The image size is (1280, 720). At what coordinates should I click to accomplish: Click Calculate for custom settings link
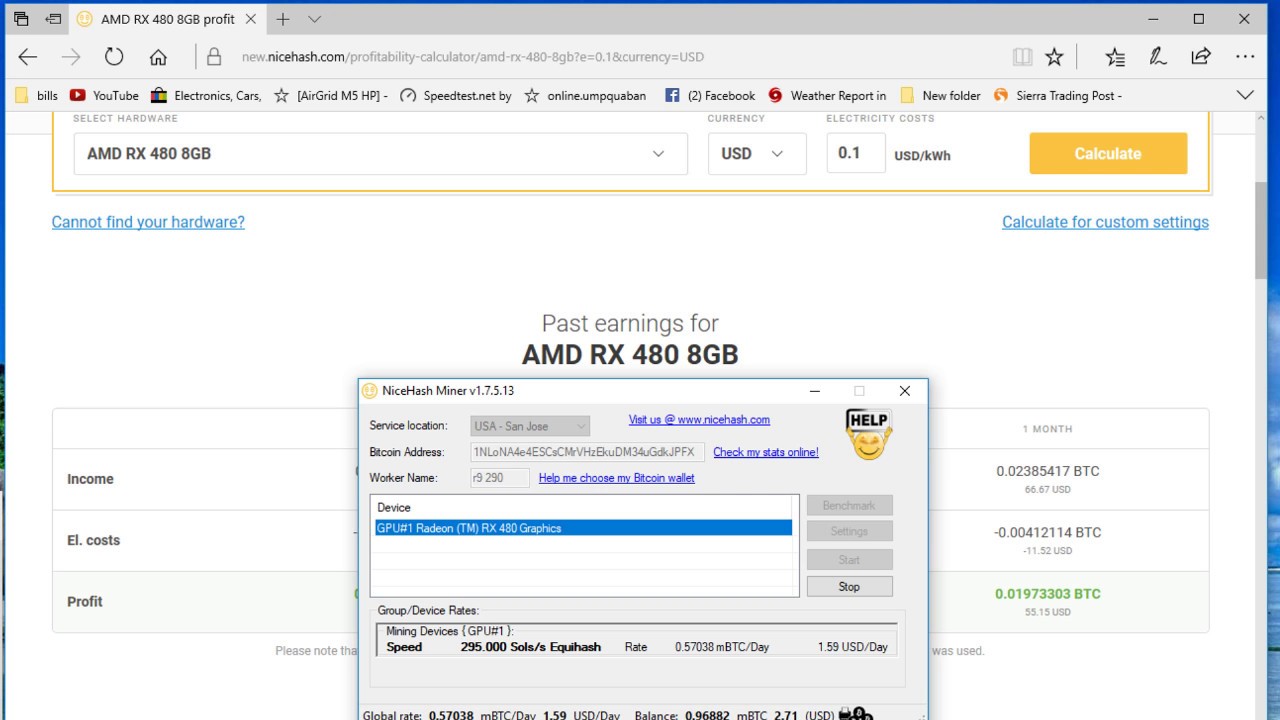click(1105, 222)
